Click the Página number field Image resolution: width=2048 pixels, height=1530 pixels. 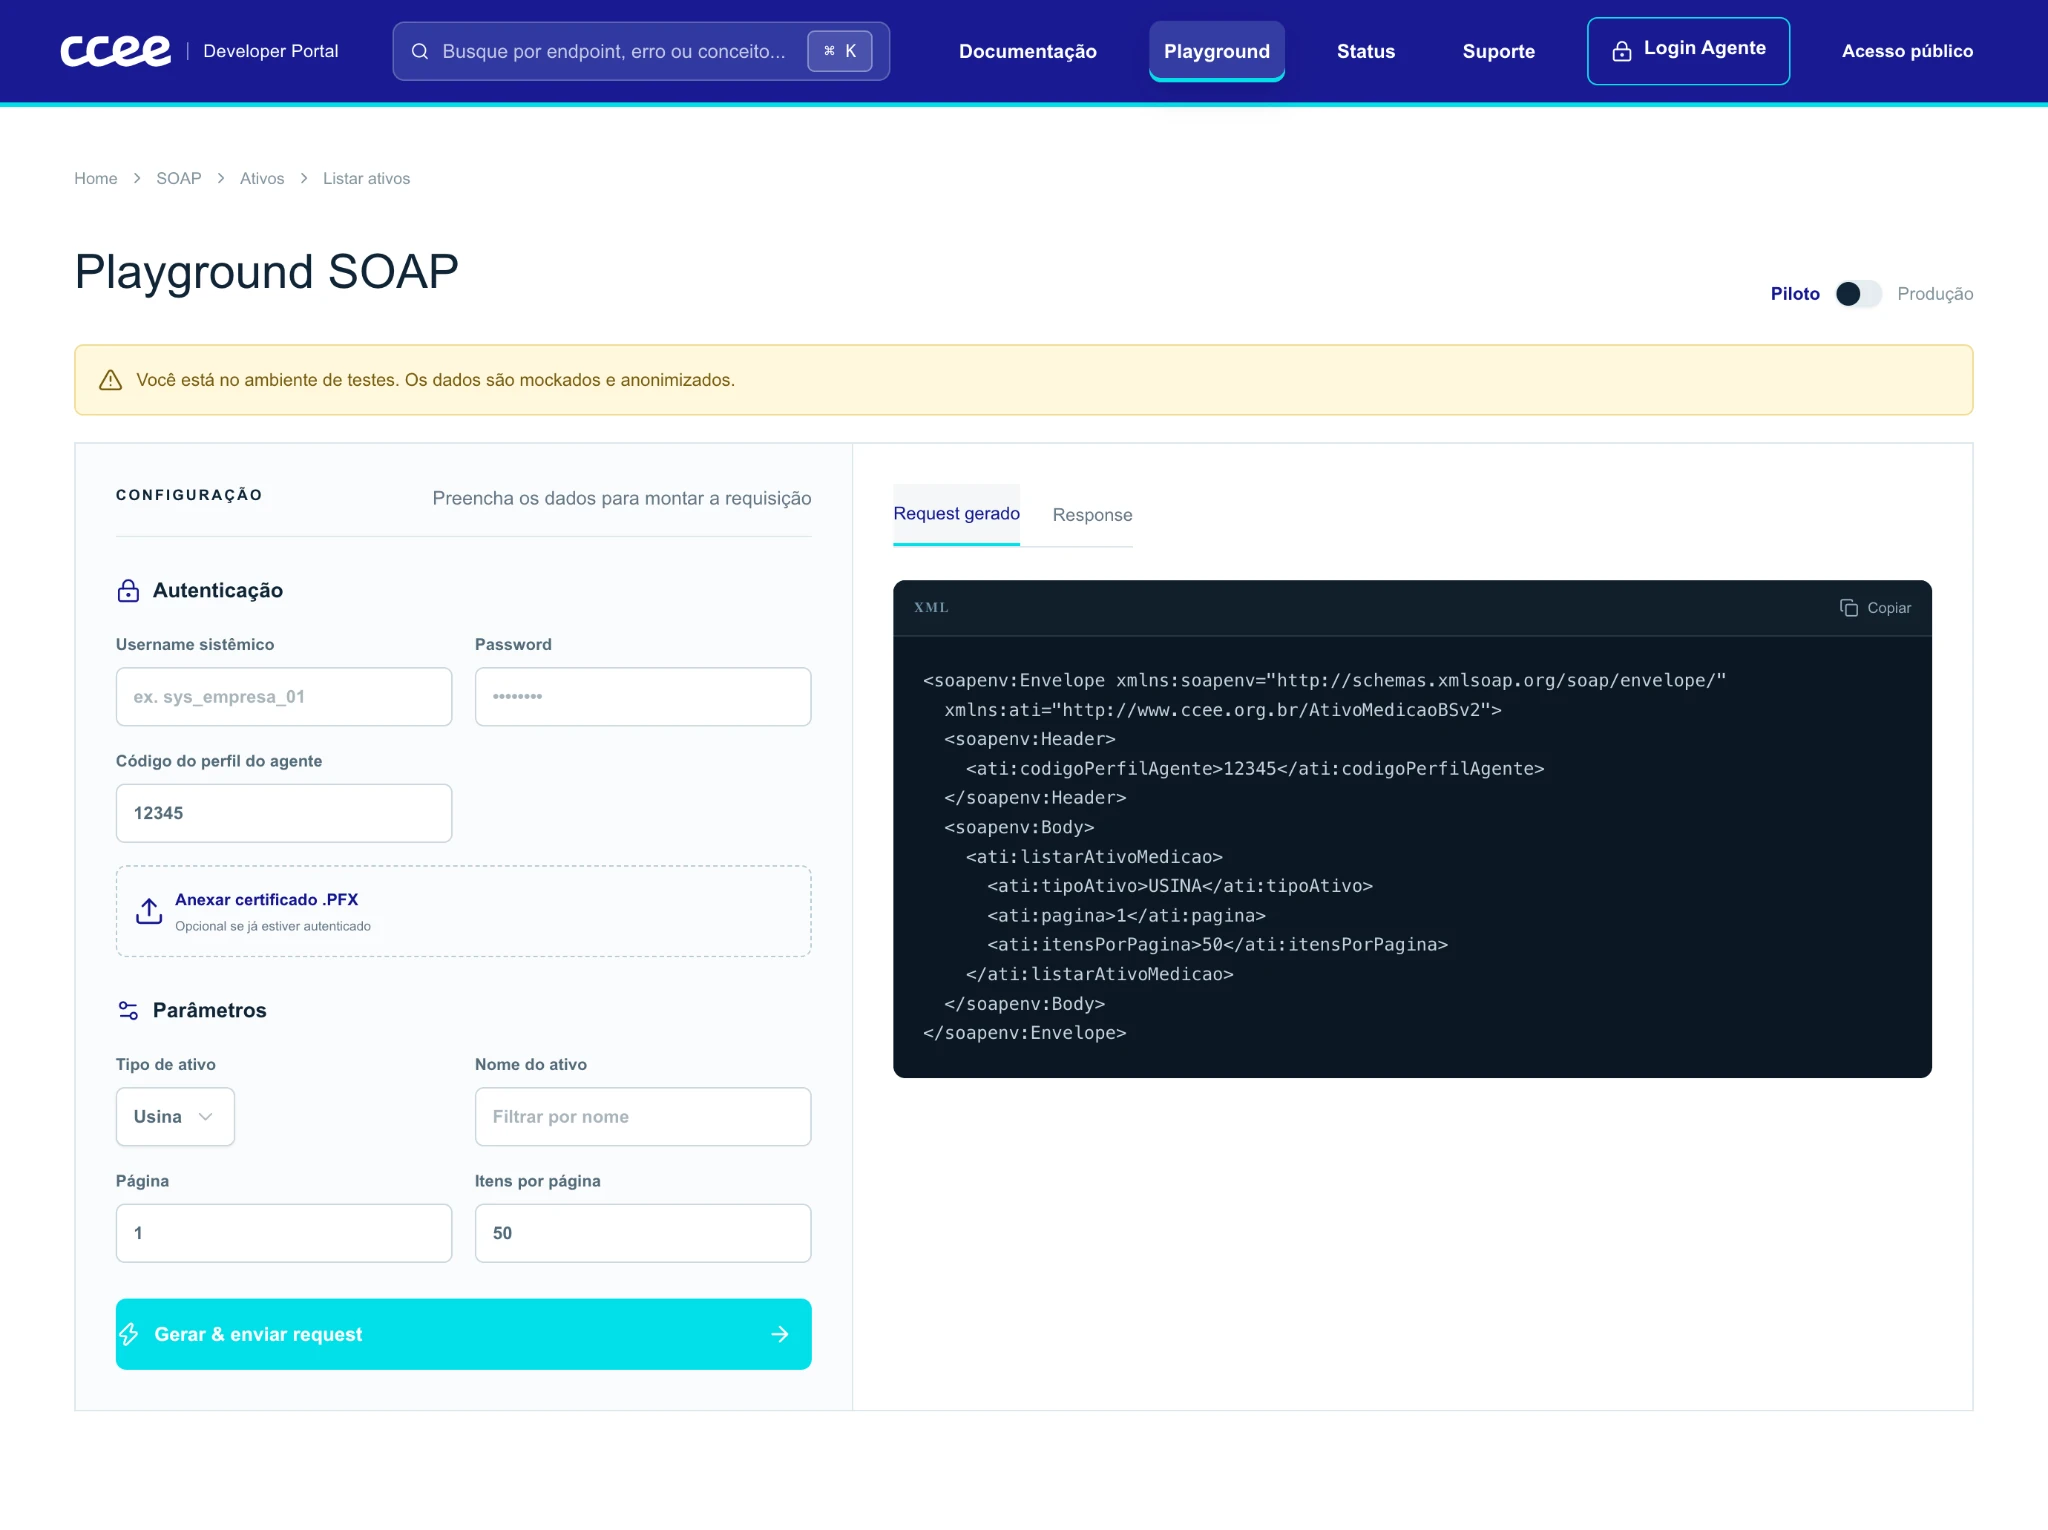tap(284, 1233)
